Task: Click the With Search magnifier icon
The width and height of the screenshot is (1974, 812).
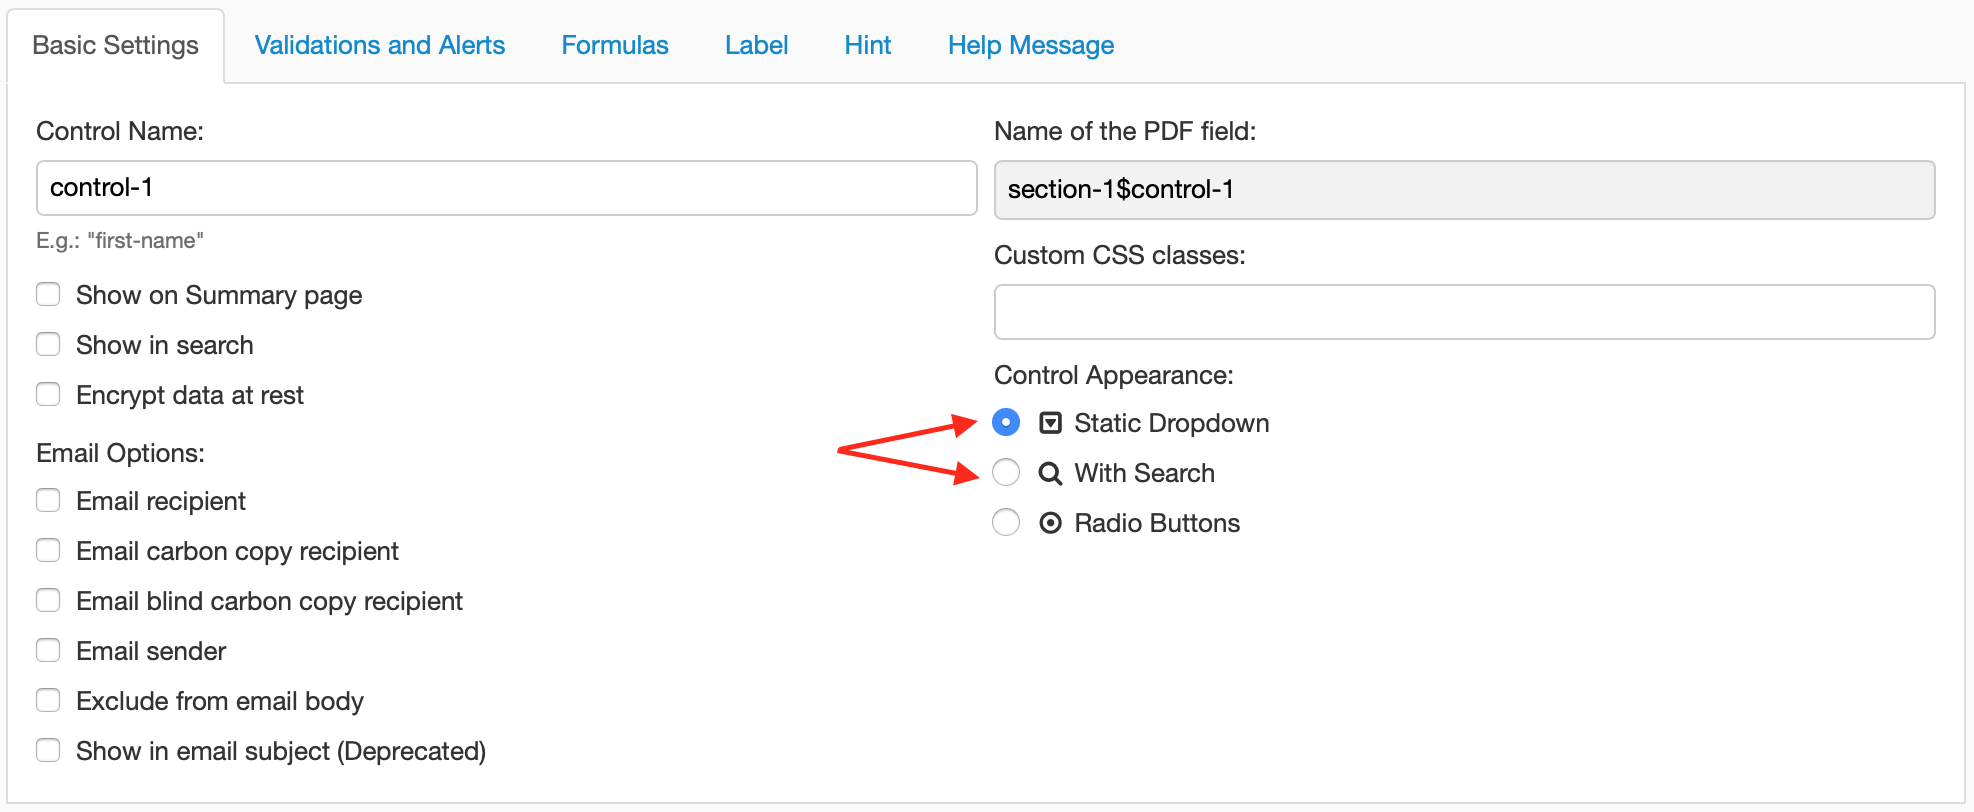Action: coord(1050,473)
